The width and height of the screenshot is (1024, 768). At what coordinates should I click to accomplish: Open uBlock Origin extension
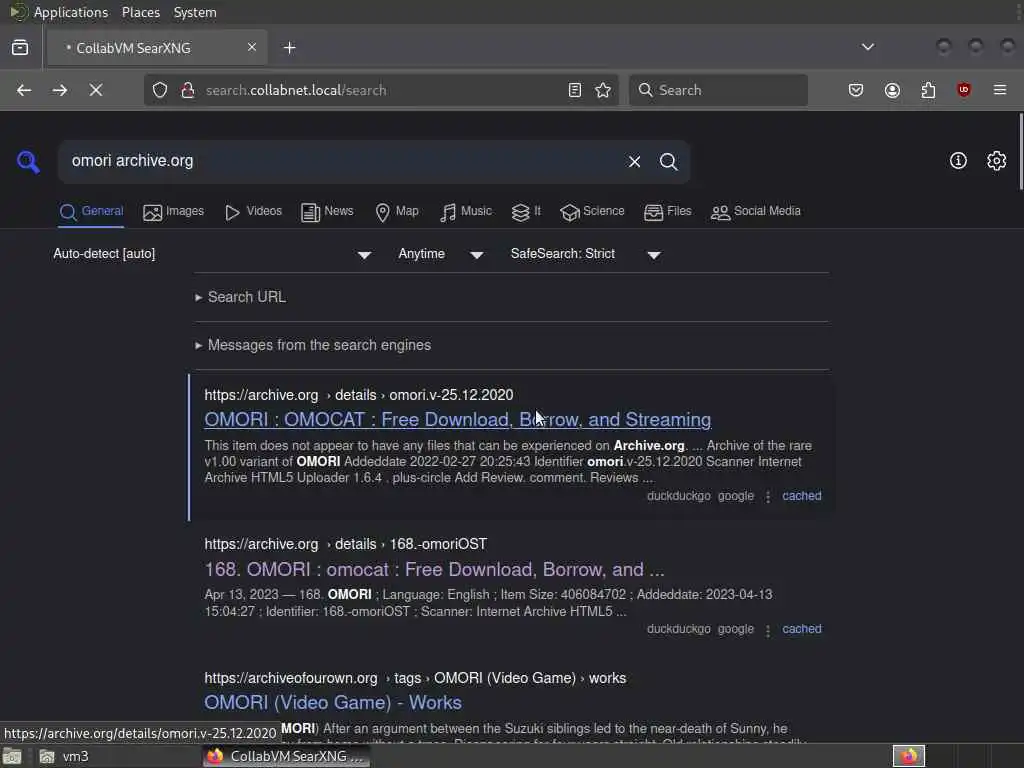[964, 90]
